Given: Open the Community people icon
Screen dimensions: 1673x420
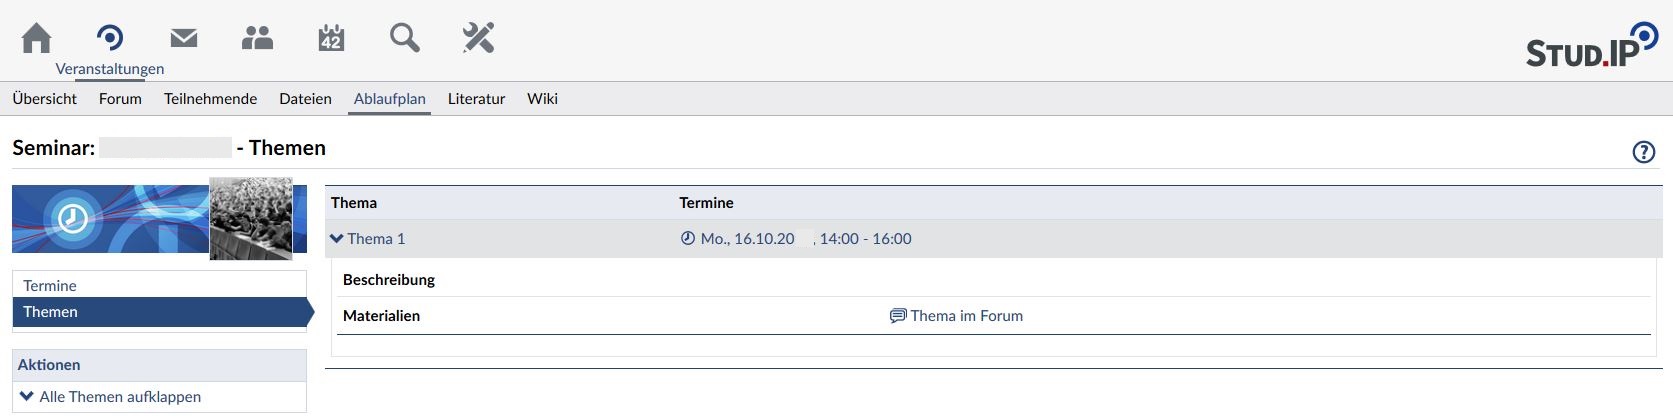Looking at the screenshot, I should pos(257,38).
